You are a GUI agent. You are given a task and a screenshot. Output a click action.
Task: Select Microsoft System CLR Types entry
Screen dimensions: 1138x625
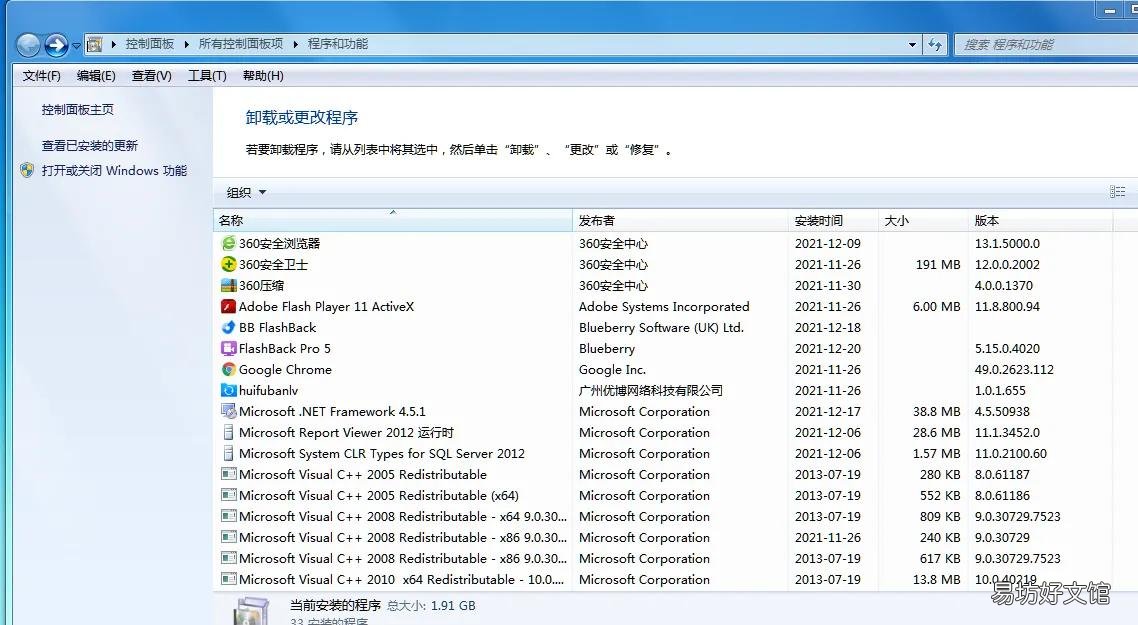pyautogui.click(x=382, y=454)
